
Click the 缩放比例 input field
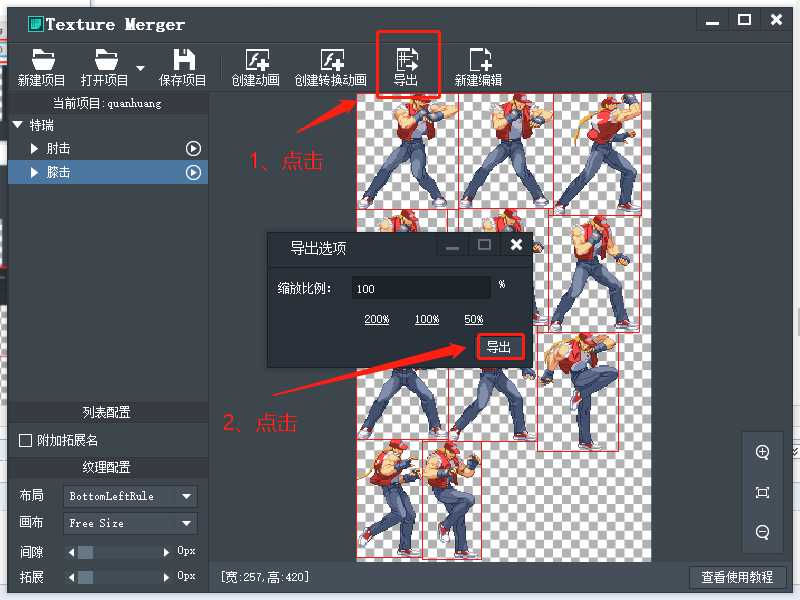[421, 288]
